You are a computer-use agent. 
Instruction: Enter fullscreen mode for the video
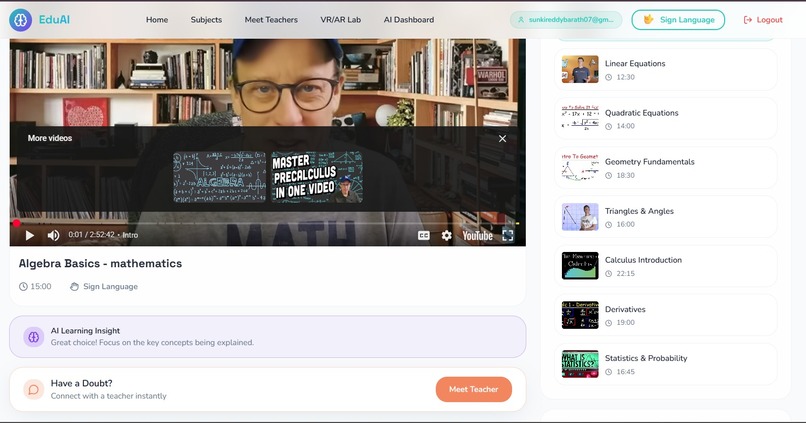(508, 235)
